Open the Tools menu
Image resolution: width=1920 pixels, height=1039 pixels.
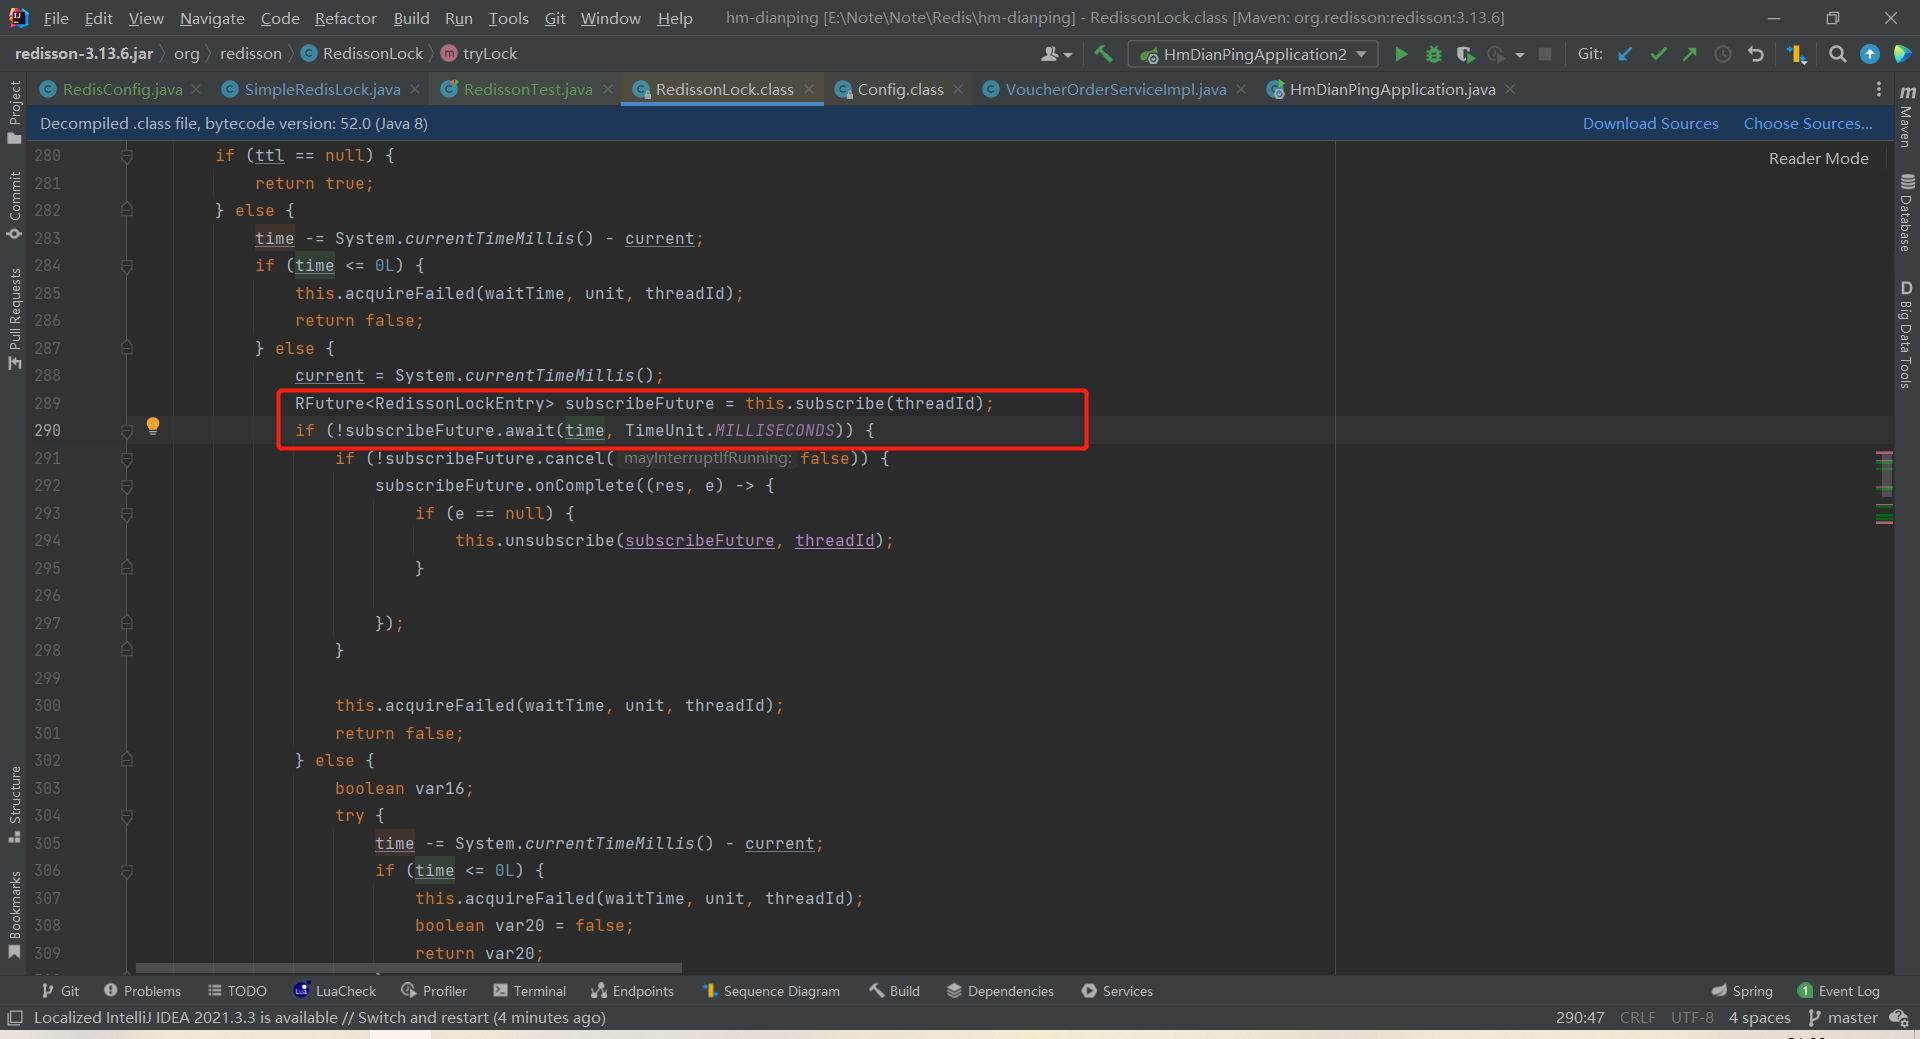click(x=508, y=18)
